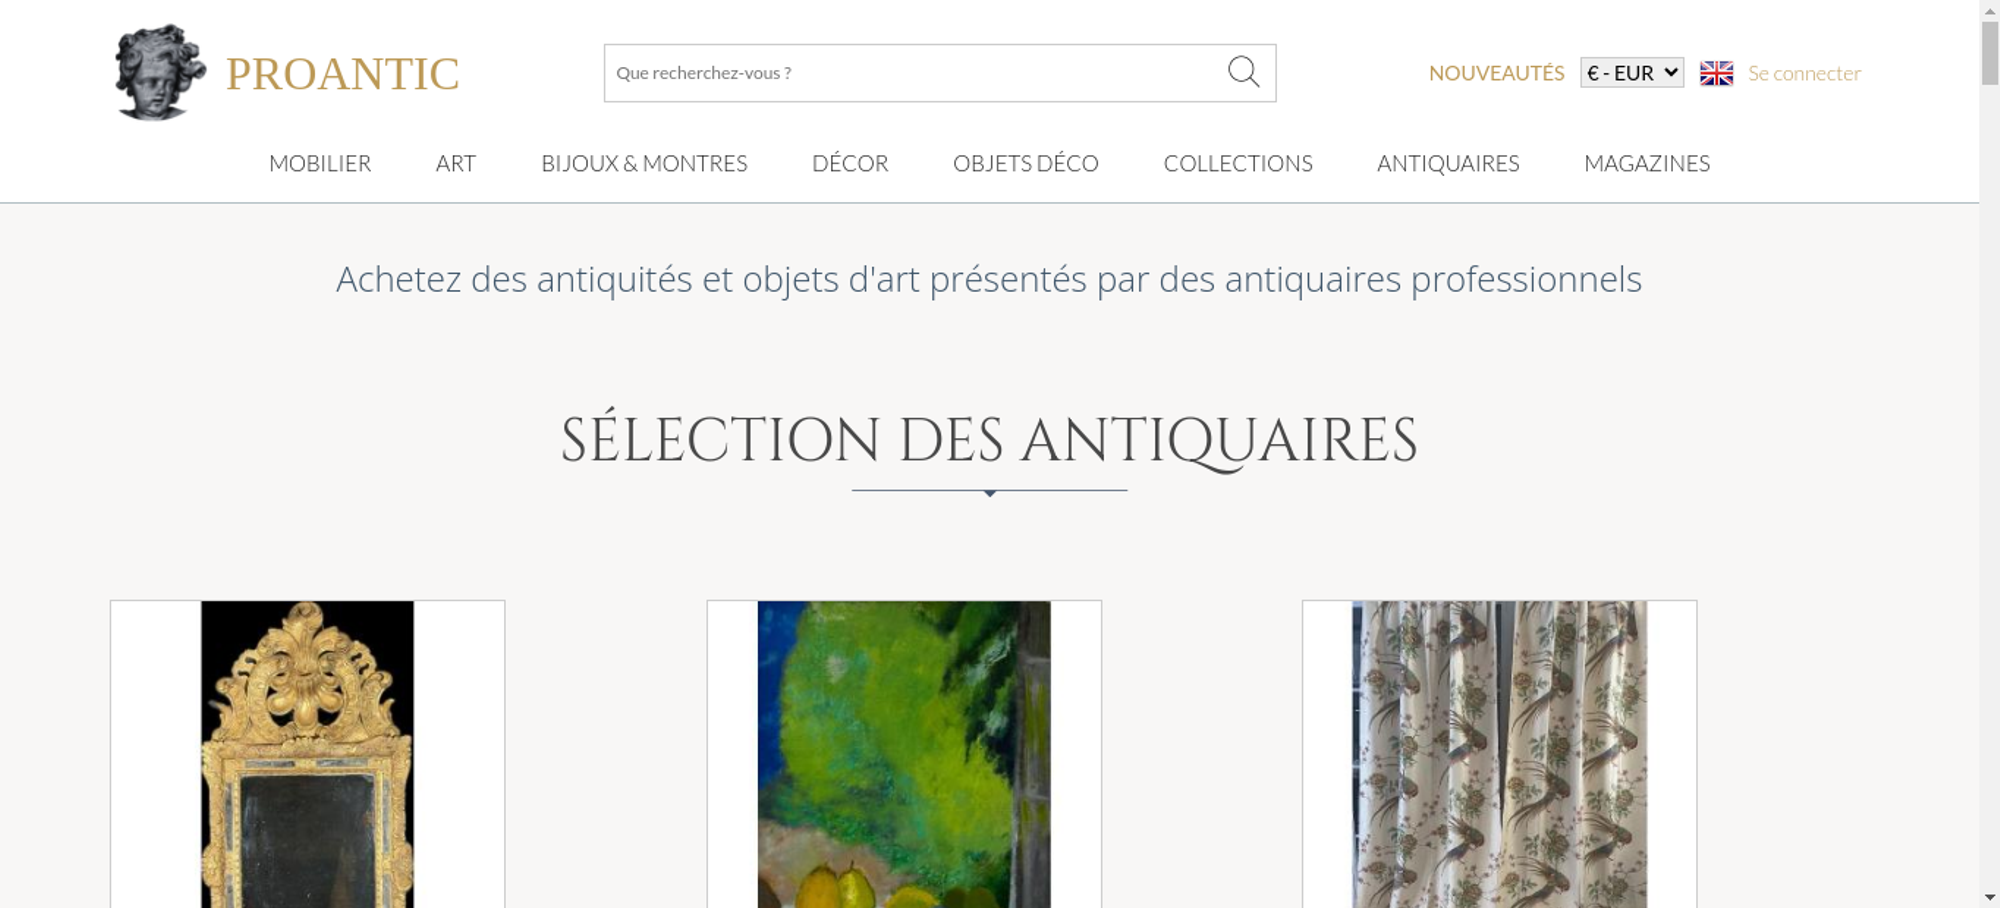
Task: Open the green still-life painting thumbnail
Action: click(x=904, y=754)
